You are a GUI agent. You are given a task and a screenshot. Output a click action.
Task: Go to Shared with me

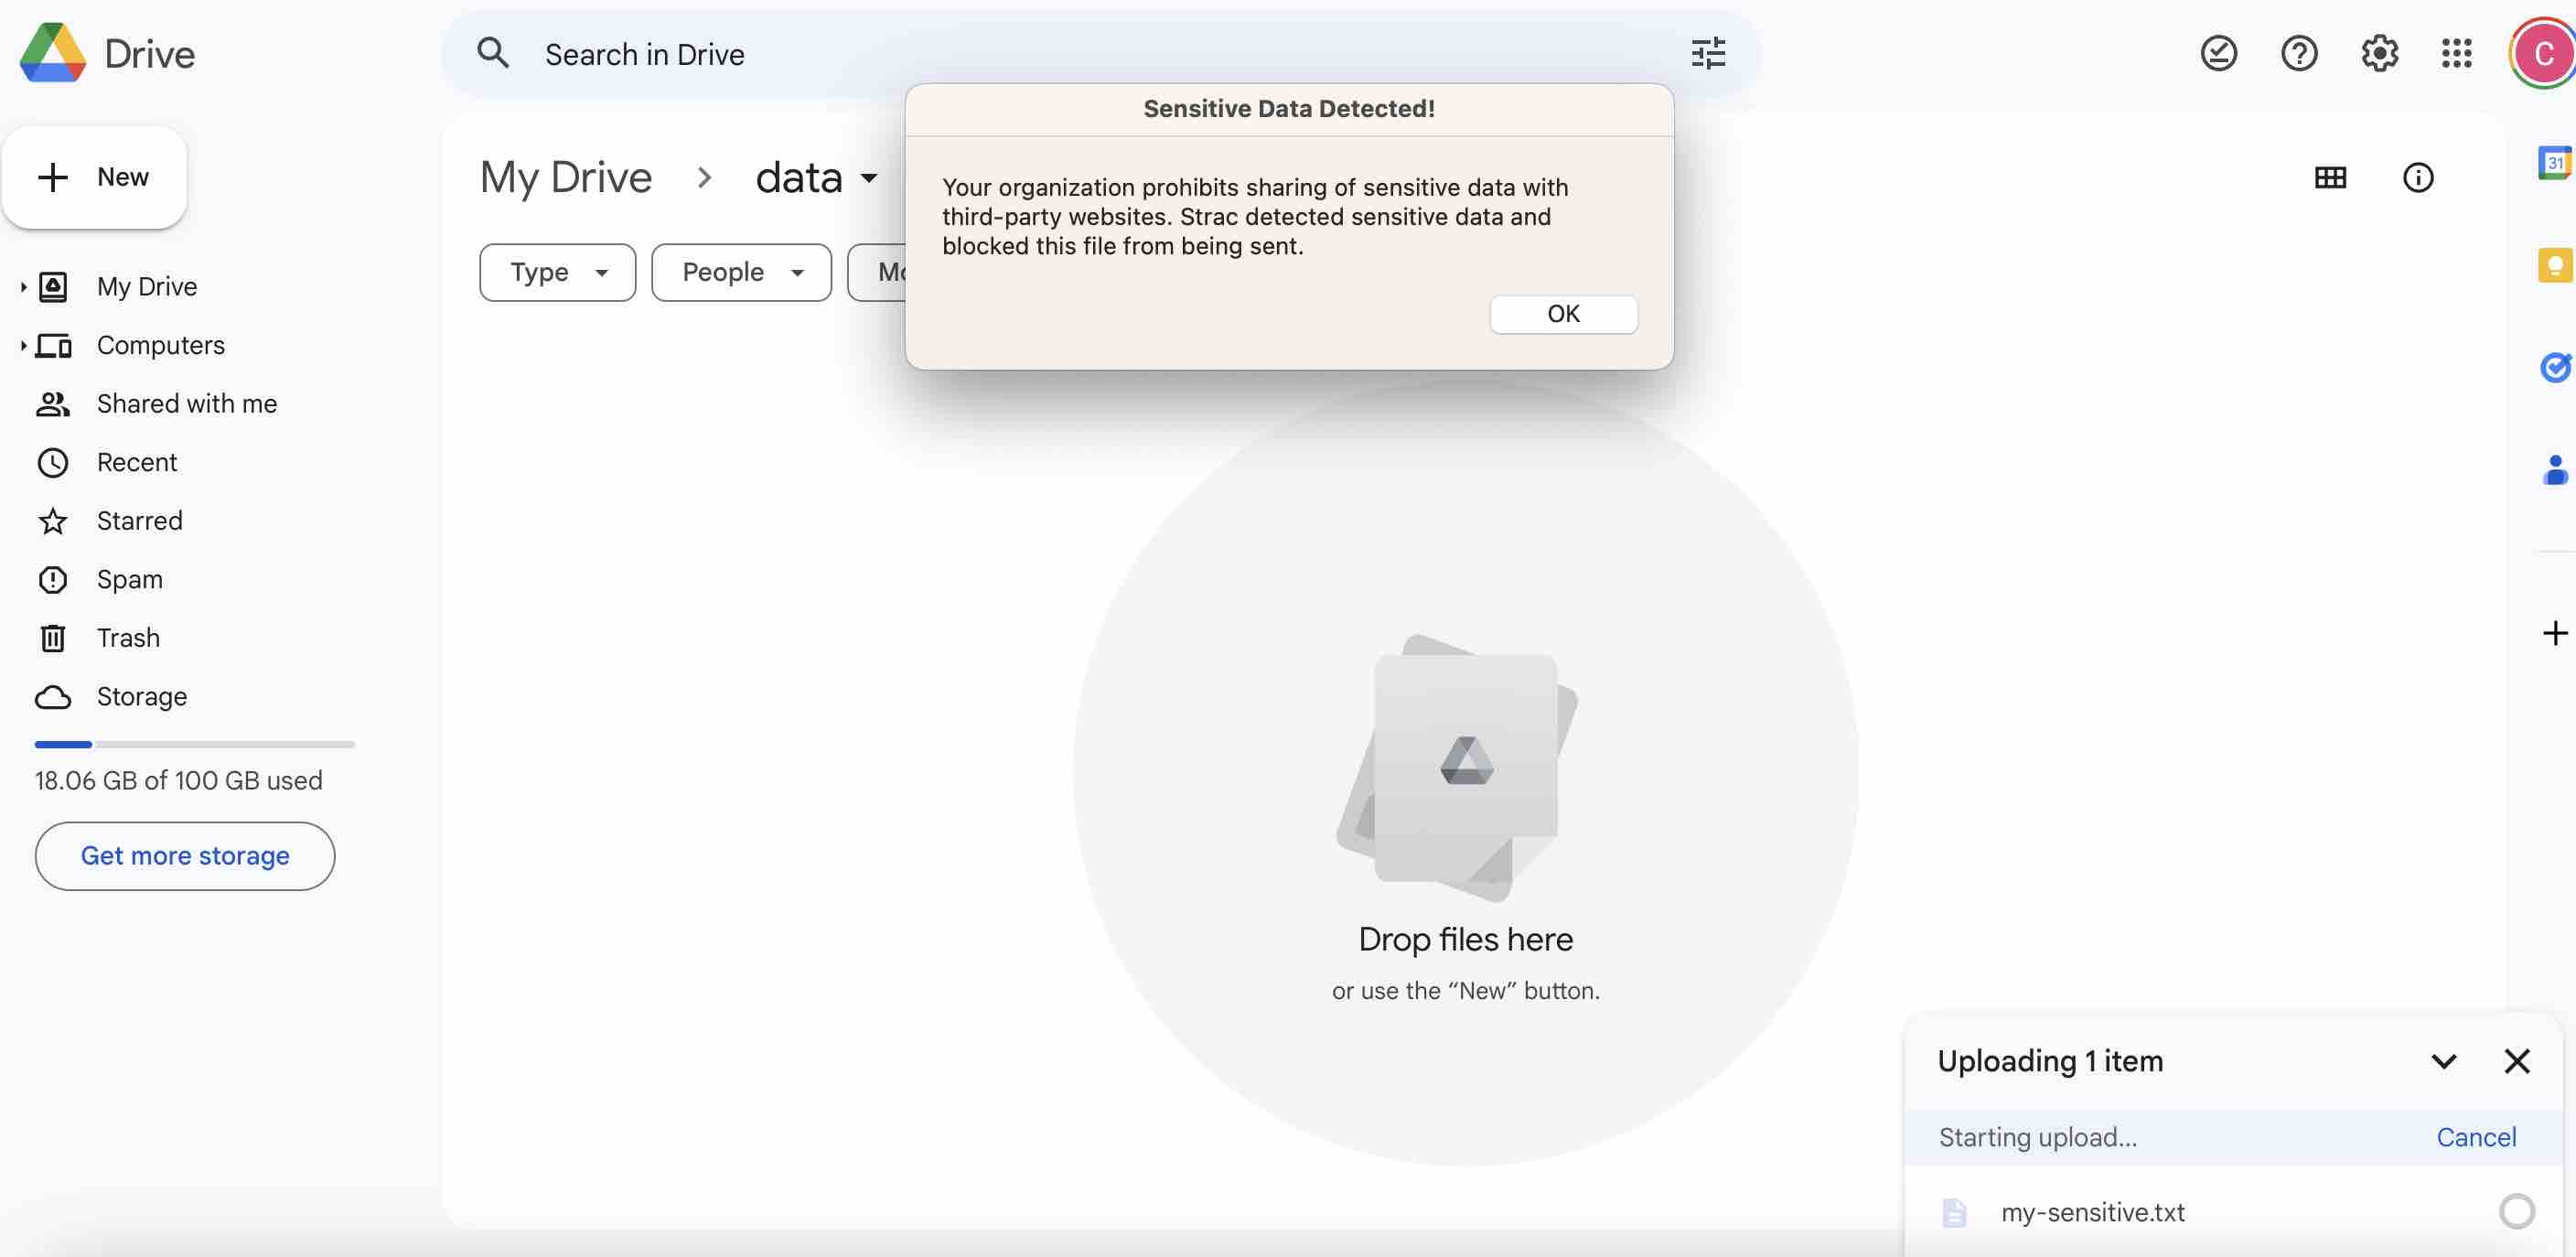(x=186, y=404)
